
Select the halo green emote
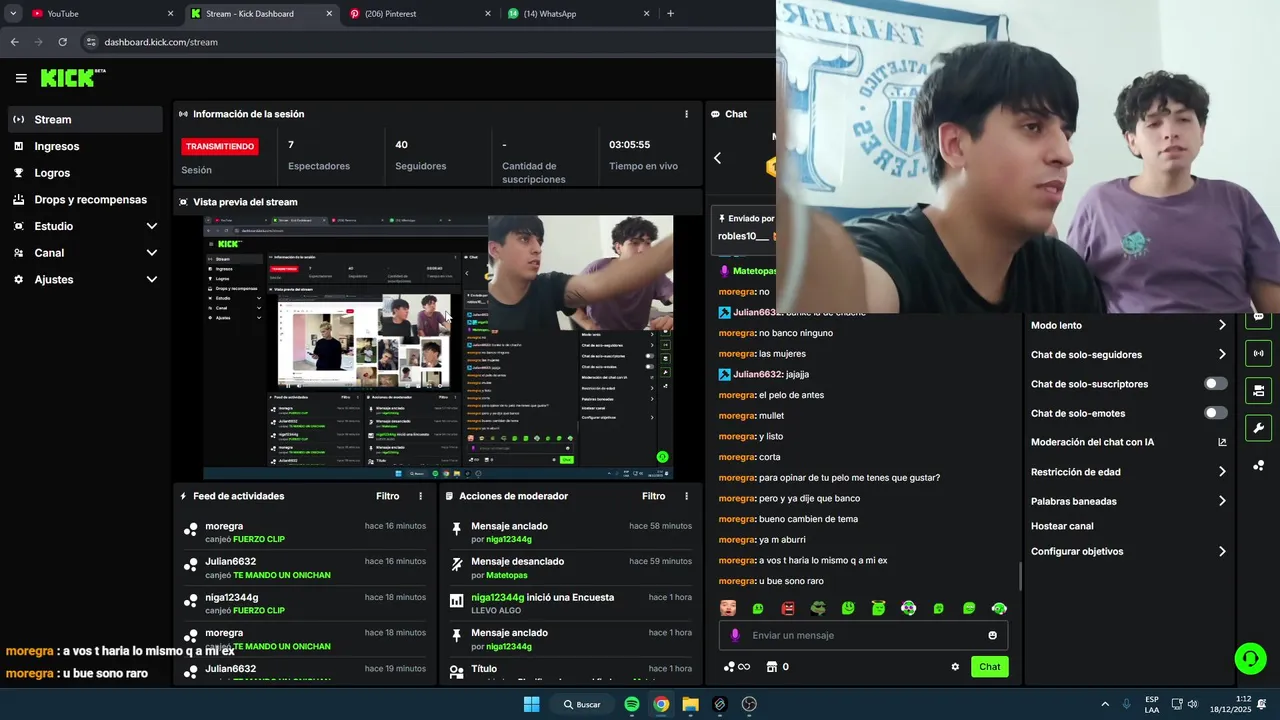click(878, 608)
